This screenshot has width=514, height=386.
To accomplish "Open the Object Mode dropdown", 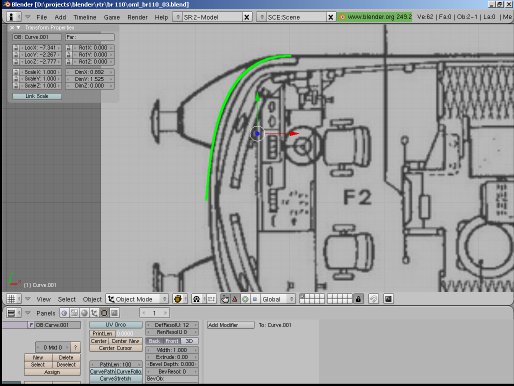I will (137, 299).
